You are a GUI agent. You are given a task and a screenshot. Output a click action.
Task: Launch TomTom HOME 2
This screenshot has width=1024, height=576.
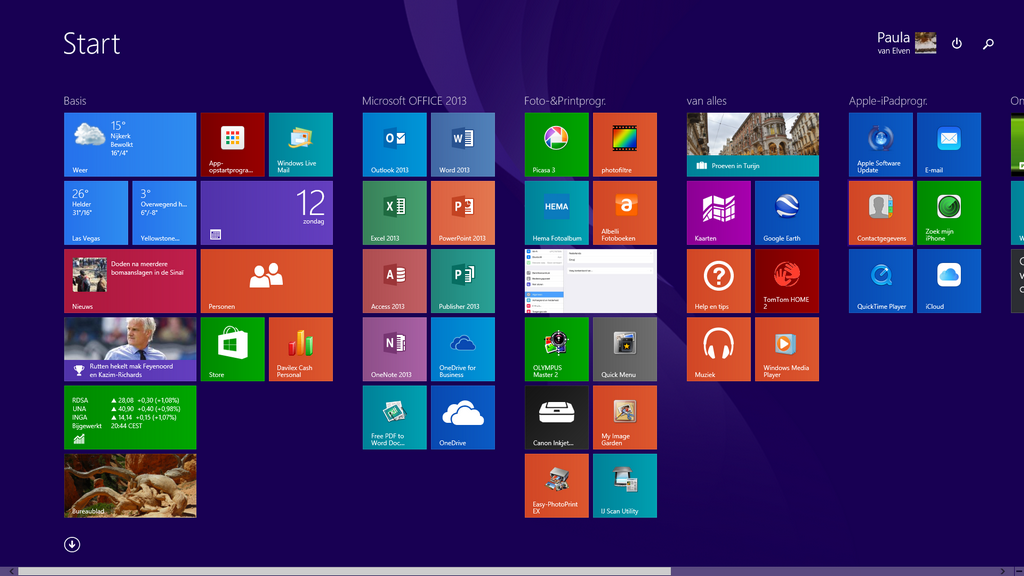point(786,281)
